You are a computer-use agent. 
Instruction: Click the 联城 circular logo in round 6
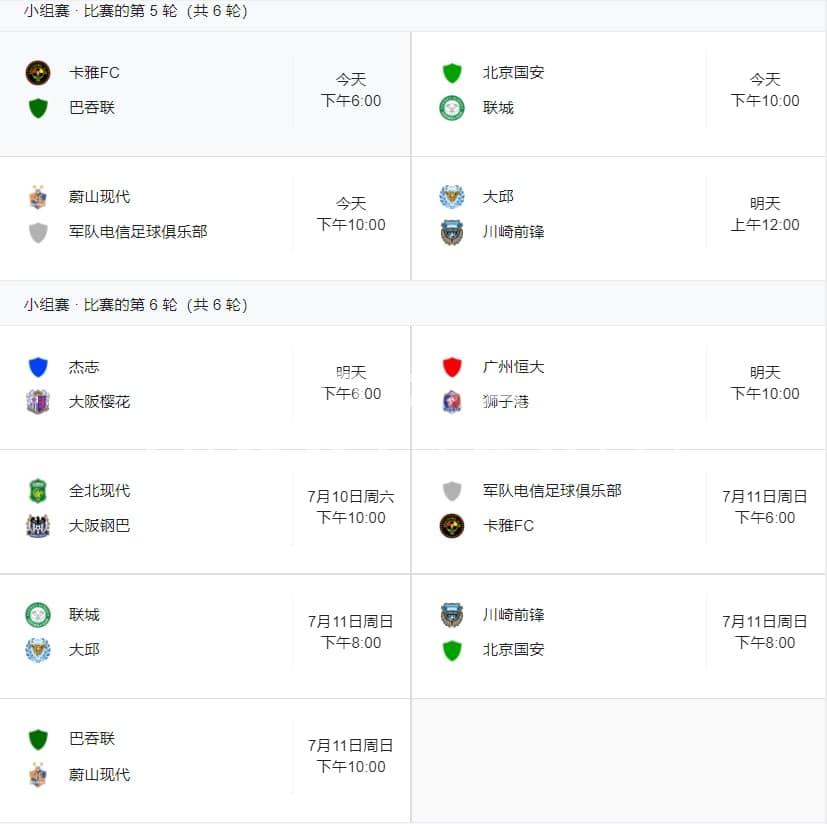[x=38, y=615]
